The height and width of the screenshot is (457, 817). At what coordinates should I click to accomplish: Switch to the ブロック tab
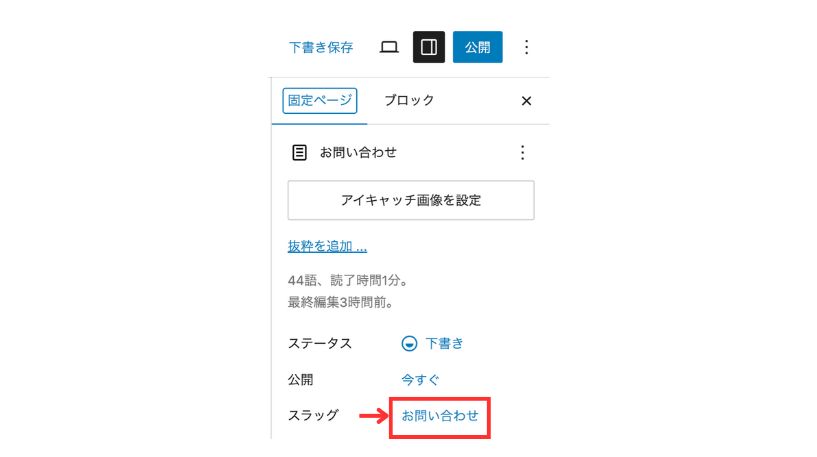409,100
